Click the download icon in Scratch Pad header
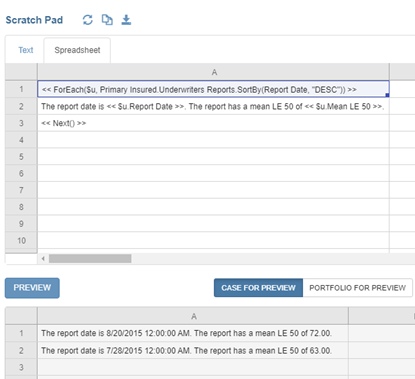 (x=126, y=20)
